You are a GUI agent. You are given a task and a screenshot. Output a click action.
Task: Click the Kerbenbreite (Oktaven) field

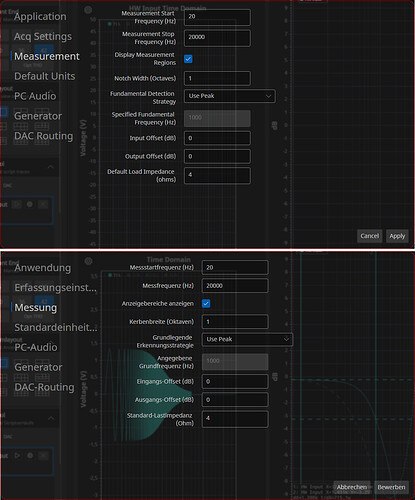click(235, 322)
